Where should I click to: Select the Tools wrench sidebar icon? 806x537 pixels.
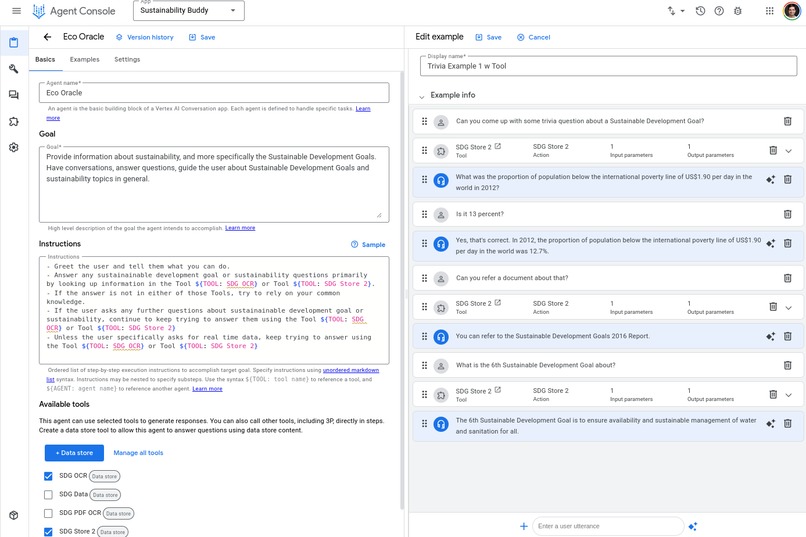pos(14,68)
